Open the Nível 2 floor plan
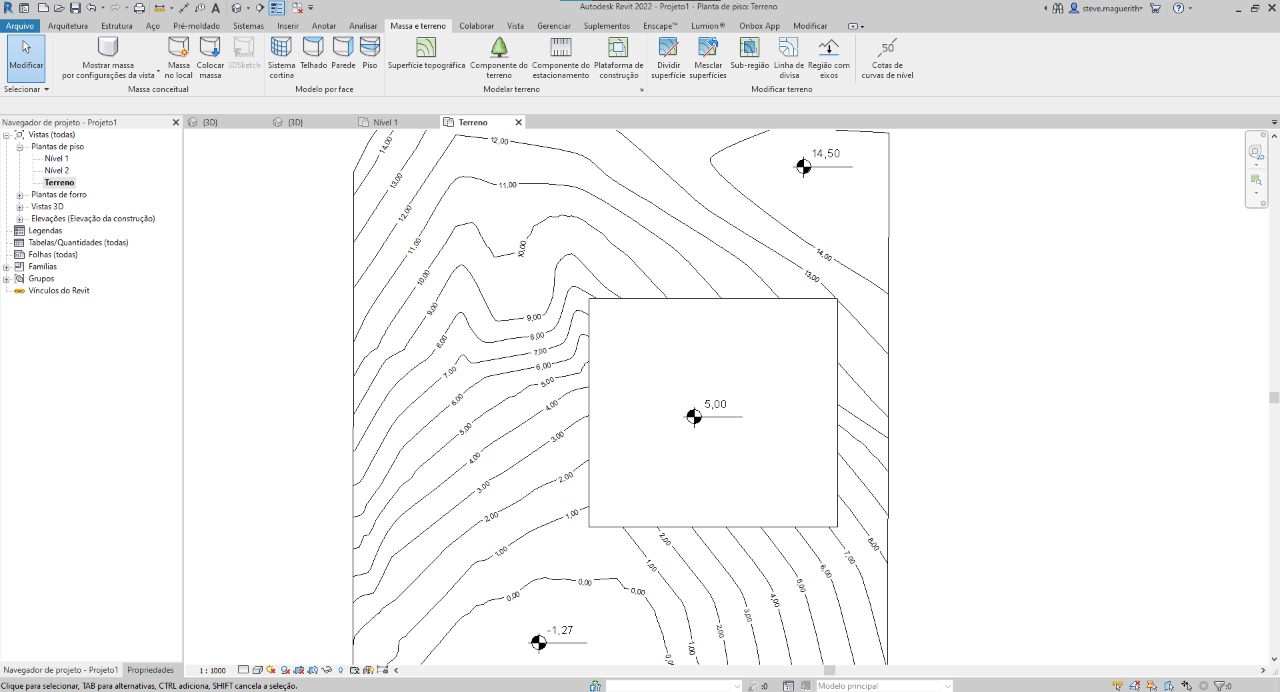Viewport: 1280px width, 692px height. [57, 171]
